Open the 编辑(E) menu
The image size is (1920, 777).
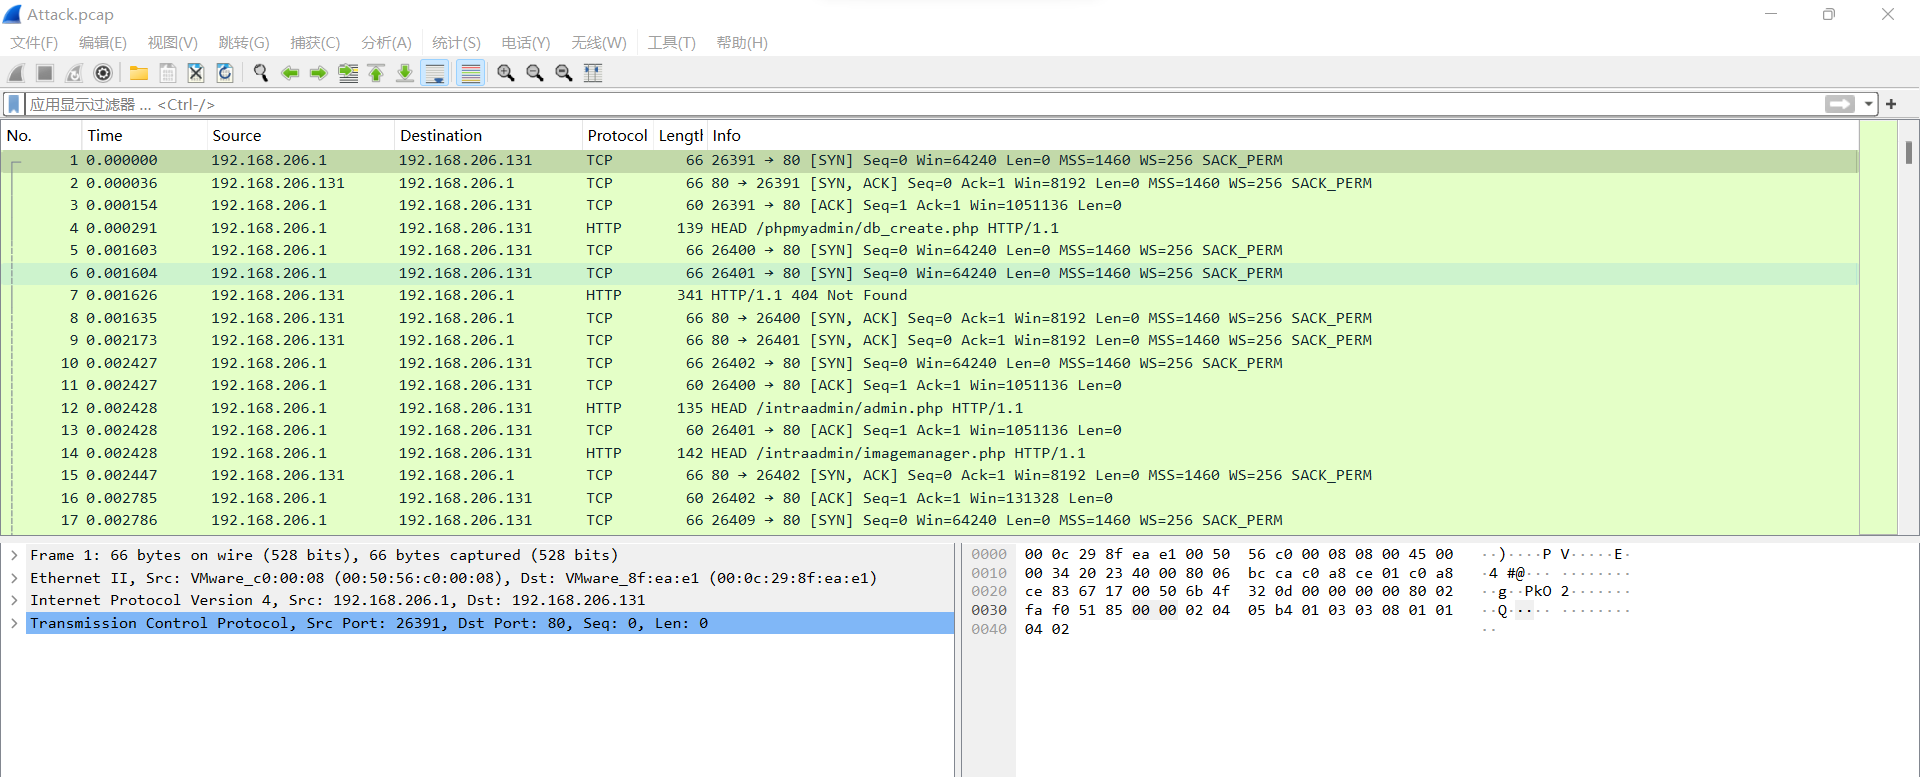(103, 42)
